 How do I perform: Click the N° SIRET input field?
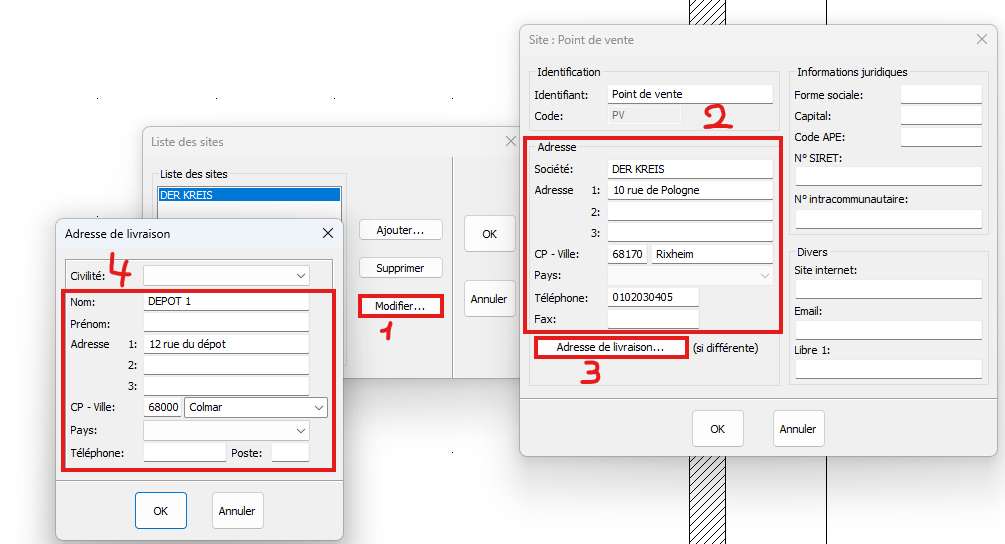[x=887, y=176]
